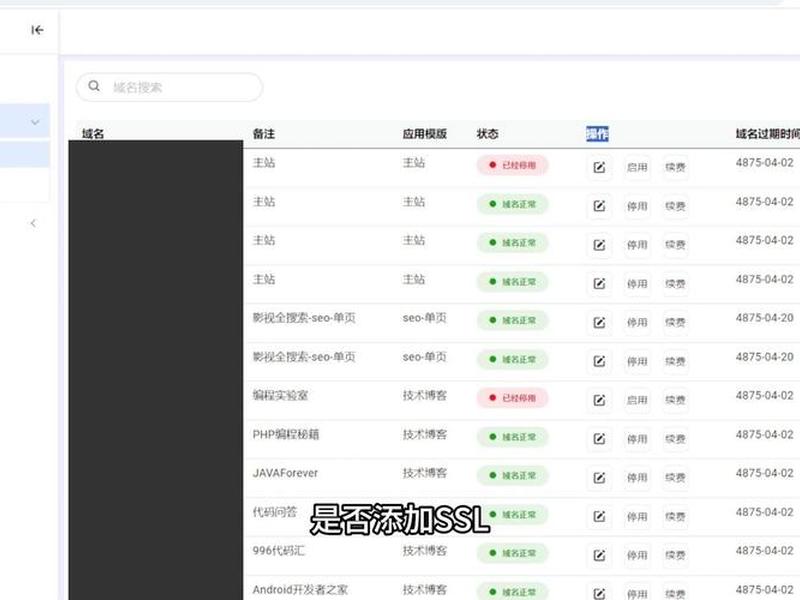Click the 域名过期时间 column header
This screenshot has height=600, width=800.
767,134
